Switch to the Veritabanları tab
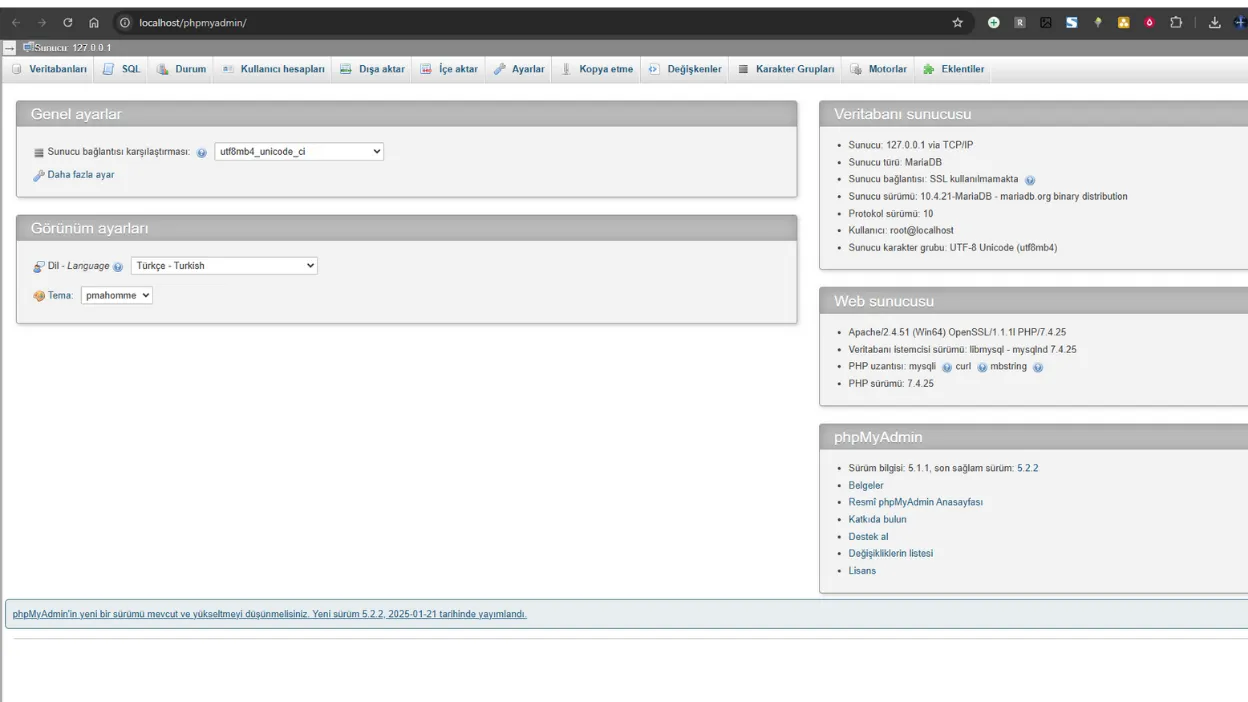Image resolution: width=1248 pixels, height=702 pixels. click(50, 69)
